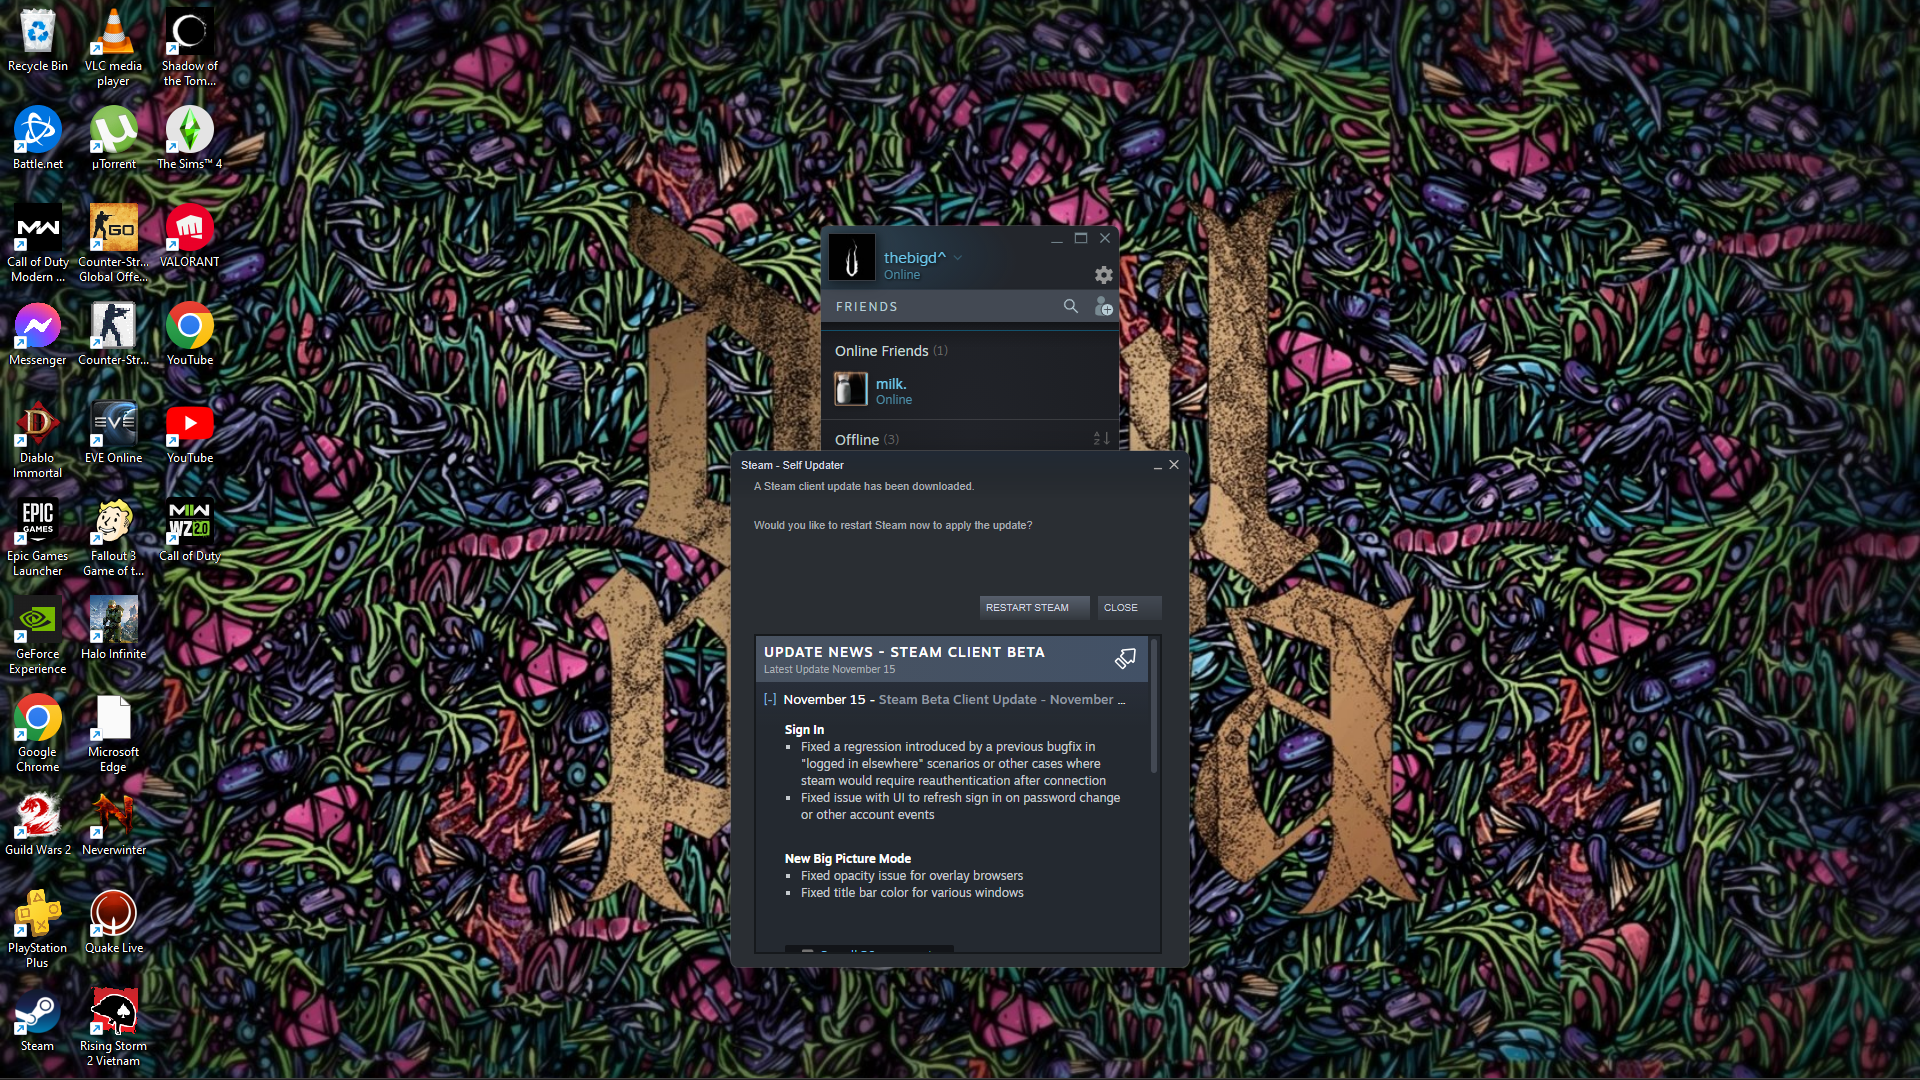The height and width of the screenshot is (1080, 1920).
Task: Click Restart Steam to apply update
Action: pyautogui.click(x=1034, y=608)
